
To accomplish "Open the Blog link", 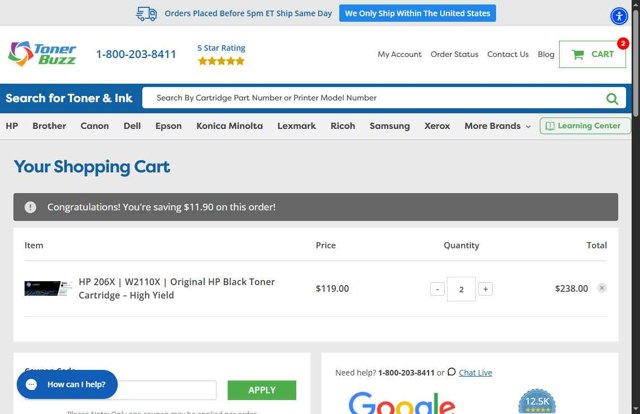I will point(546,54).
